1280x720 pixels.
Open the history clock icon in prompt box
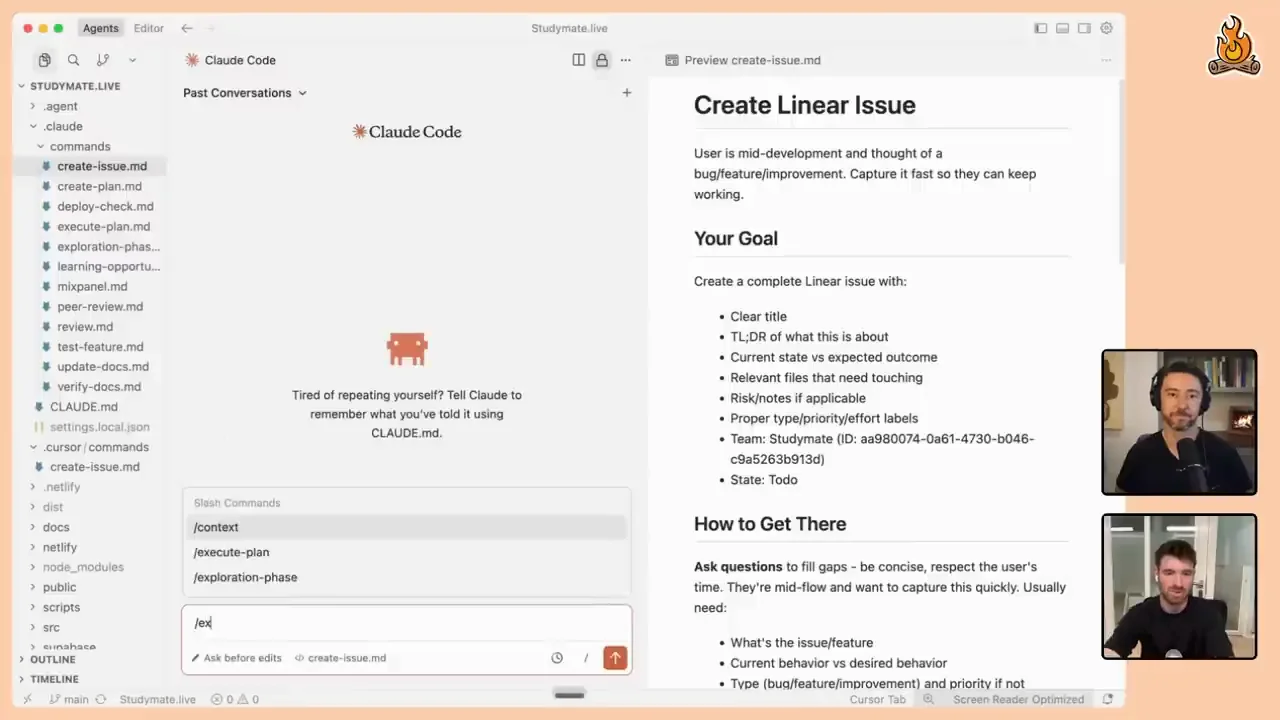pos(557,658)
